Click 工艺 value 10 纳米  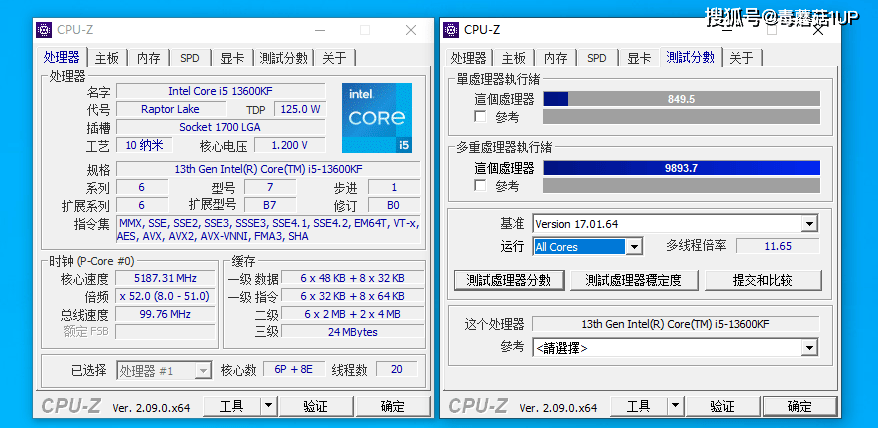144,145
